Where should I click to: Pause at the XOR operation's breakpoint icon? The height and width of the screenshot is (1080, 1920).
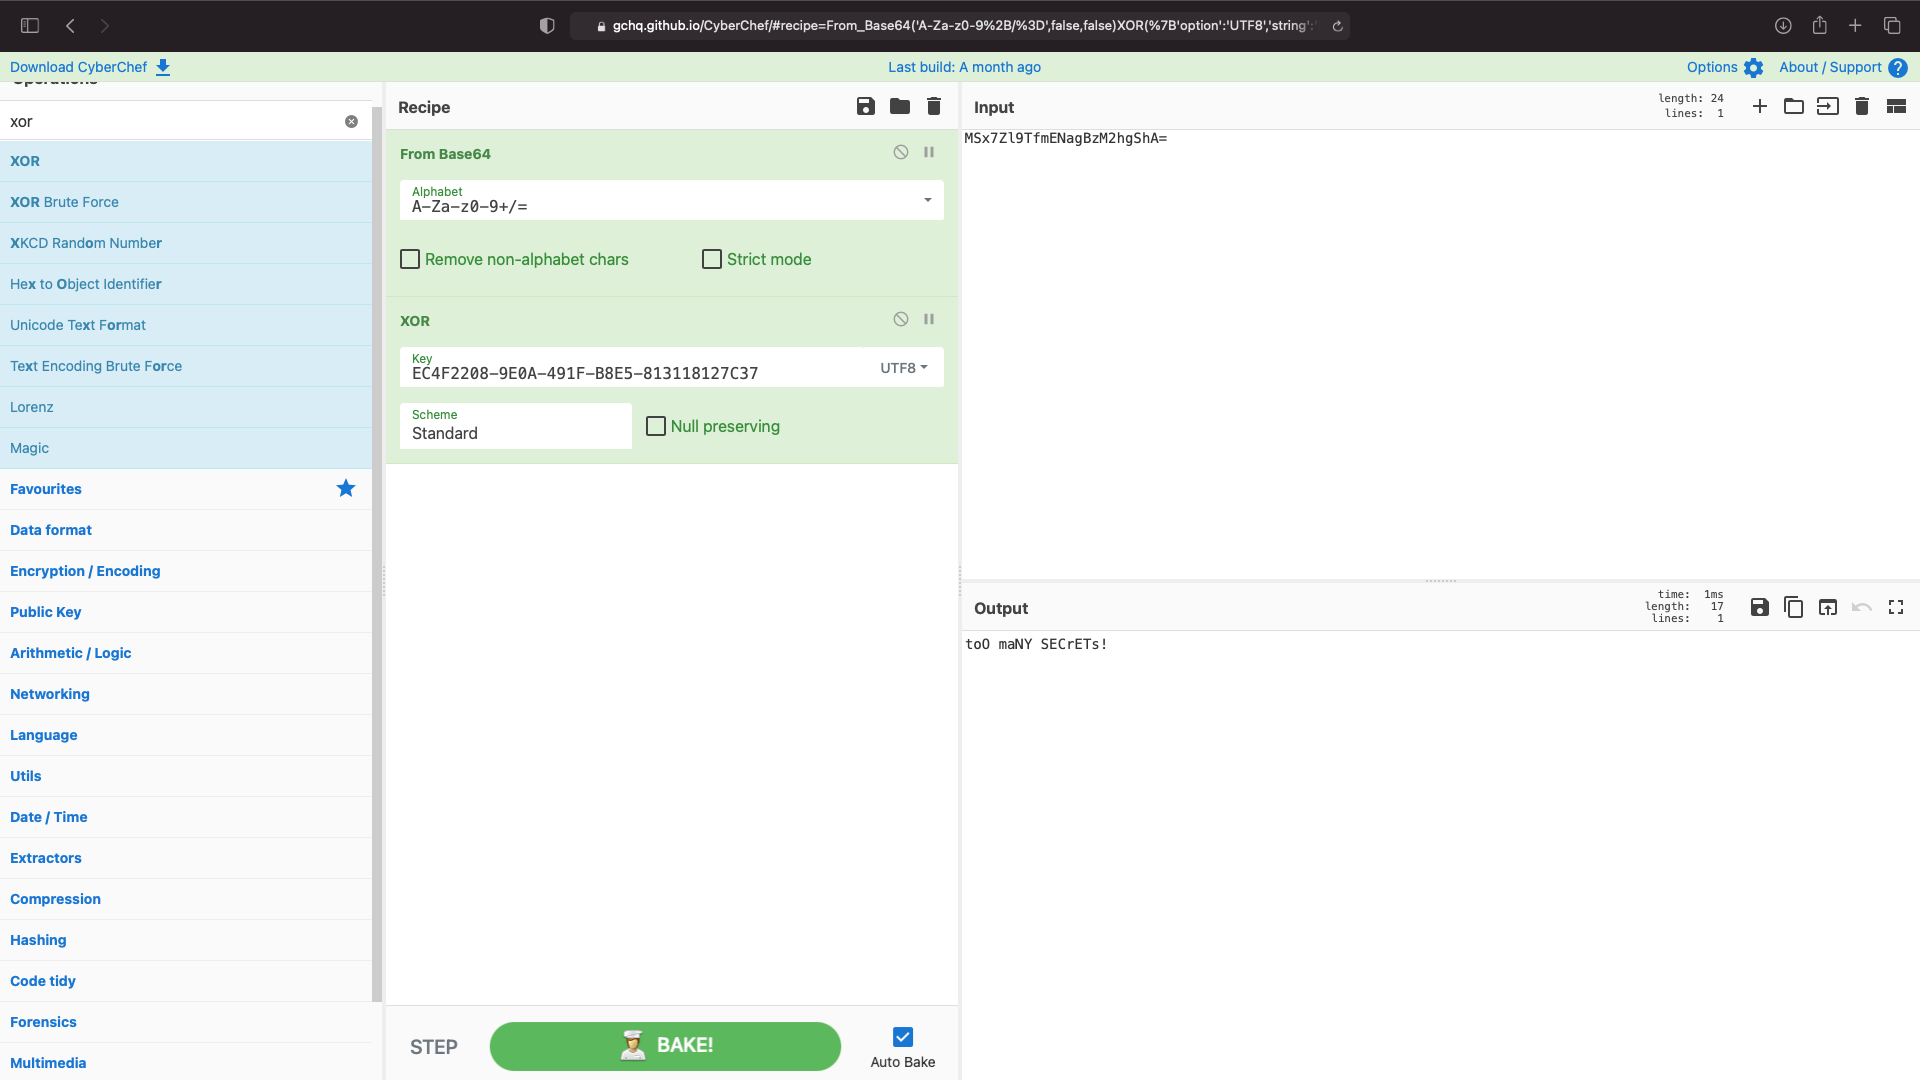(929, 319)
